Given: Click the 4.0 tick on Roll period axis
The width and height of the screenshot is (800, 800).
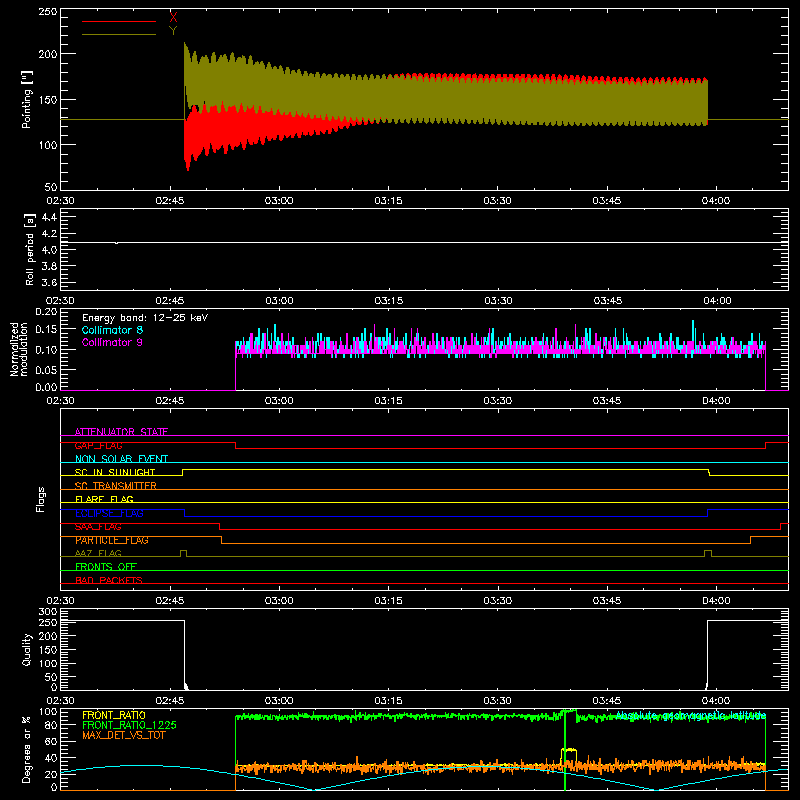Looking at the screenshot, I should tap(49, 250).
